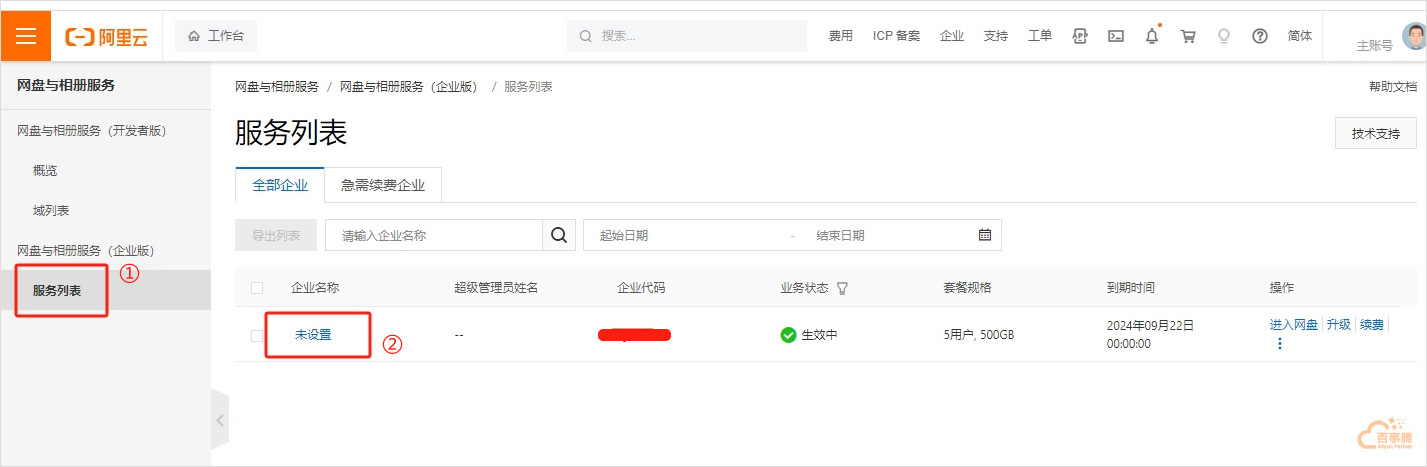Image resolution: width=1427 pixels, height=467 pixels.
Task: Click the search magnifier button
Action: pyautogui.click(x=559, y=235)
